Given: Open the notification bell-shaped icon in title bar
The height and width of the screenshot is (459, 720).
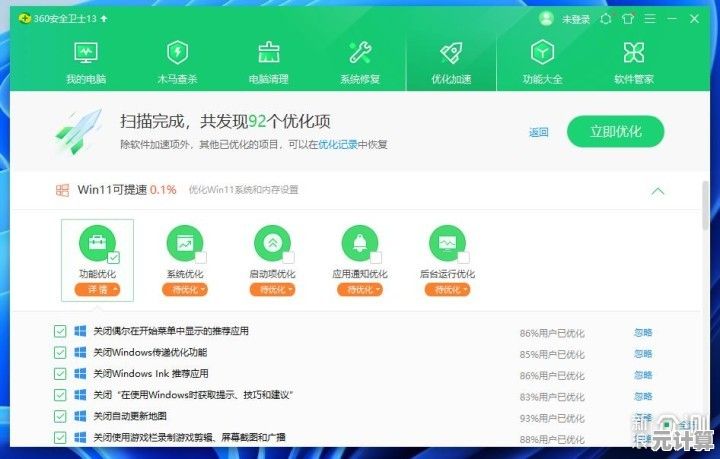Looking at the screenshot, I should [x=606, y=19].
